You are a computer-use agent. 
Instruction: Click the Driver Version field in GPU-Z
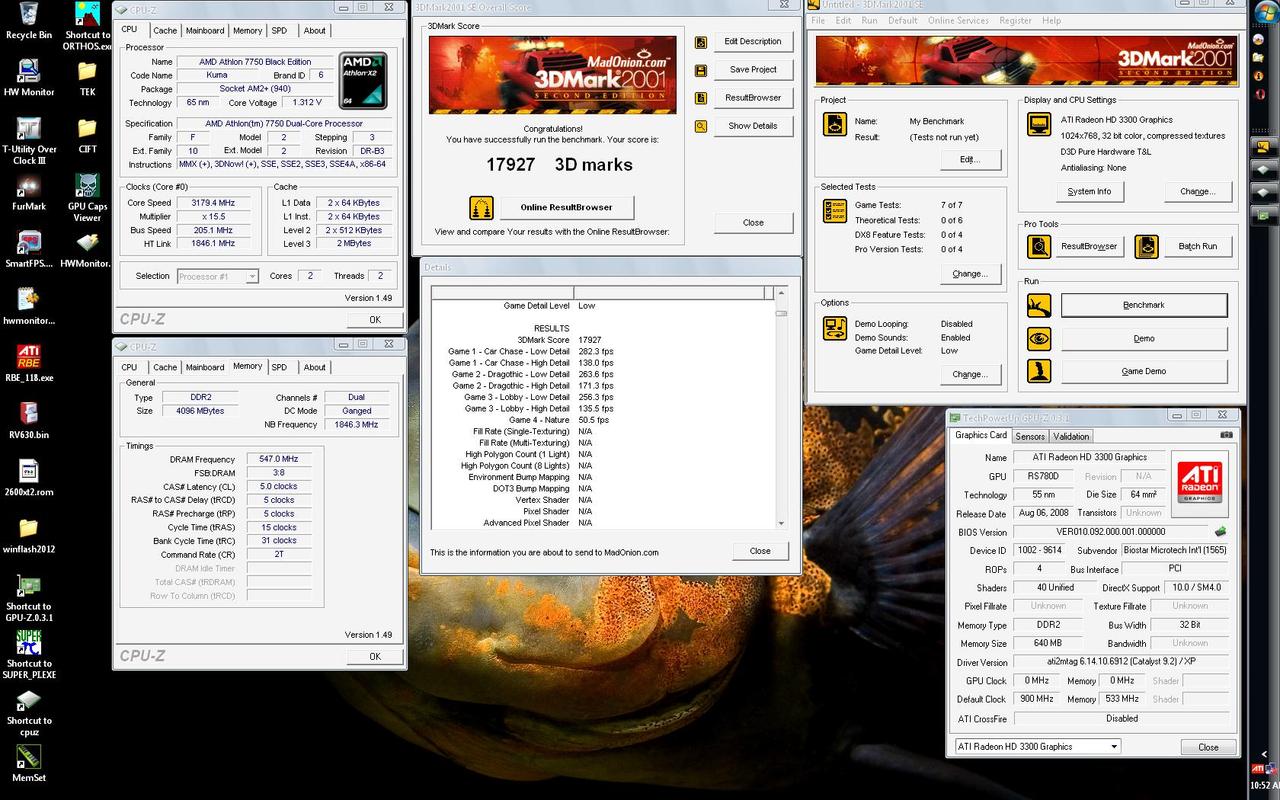click(x=1121, y=661)
